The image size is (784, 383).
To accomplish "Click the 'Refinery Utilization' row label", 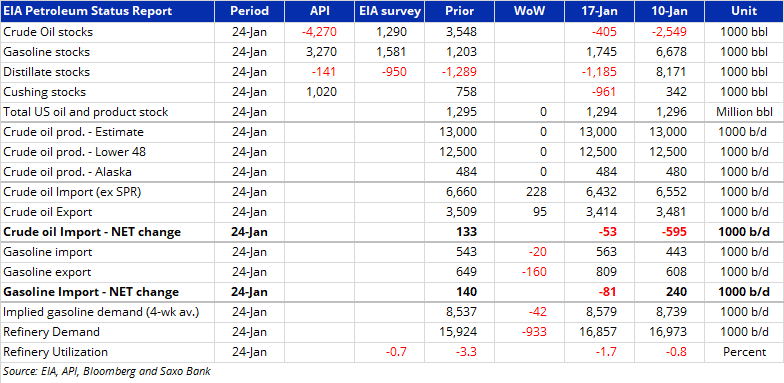I will coord(56,352).
